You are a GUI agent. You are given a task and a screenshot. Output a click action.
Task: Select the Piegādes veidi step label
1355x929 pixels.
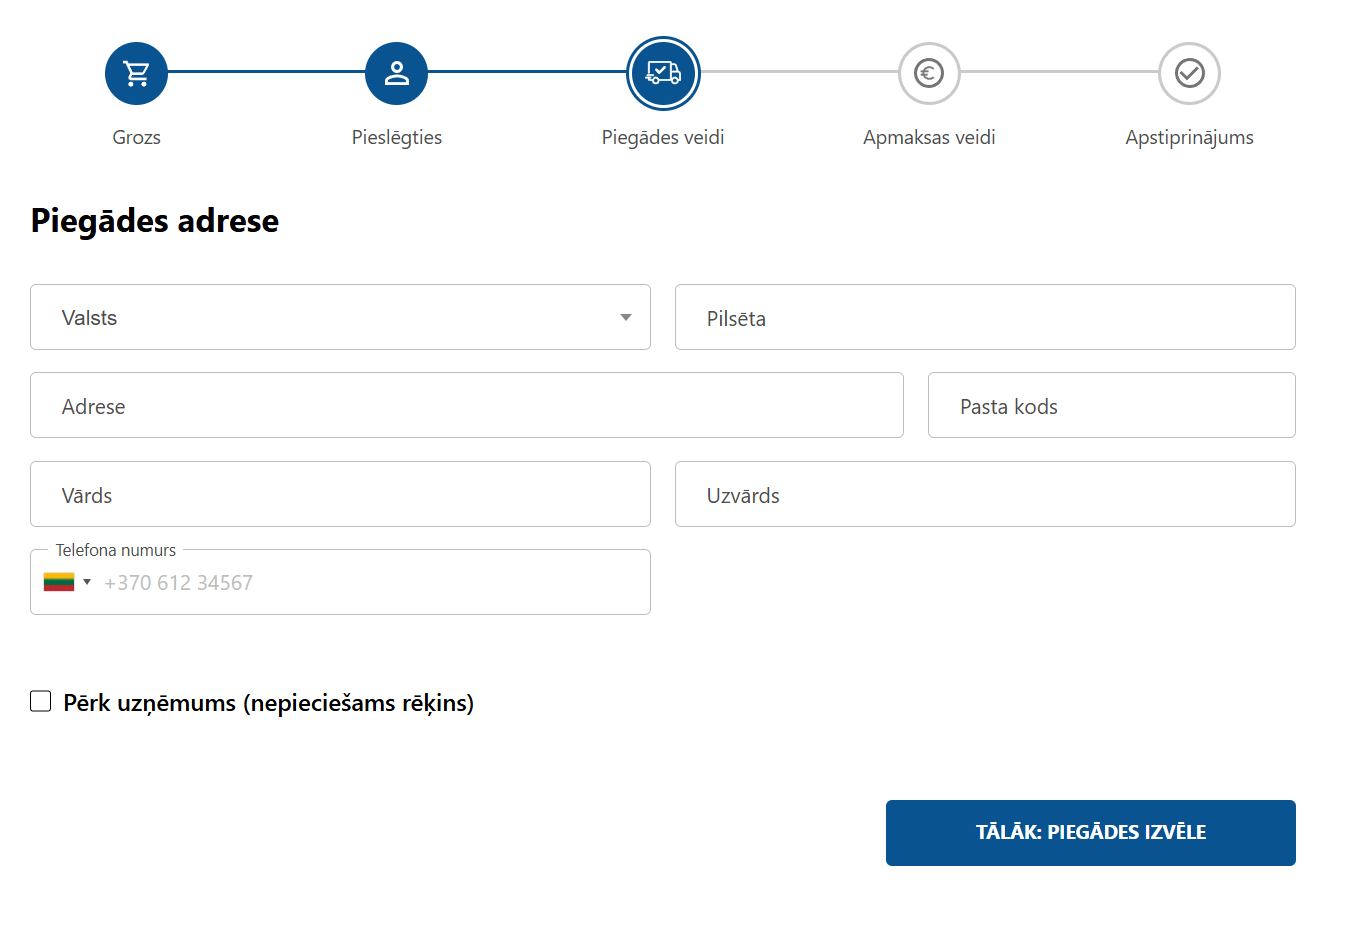[x=663, y=137]
